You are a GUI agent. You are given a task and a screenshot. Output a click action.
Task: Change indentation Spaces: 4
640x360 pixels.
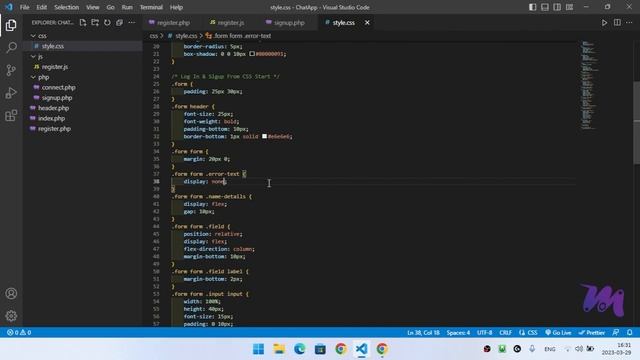[x=458, y=333]
